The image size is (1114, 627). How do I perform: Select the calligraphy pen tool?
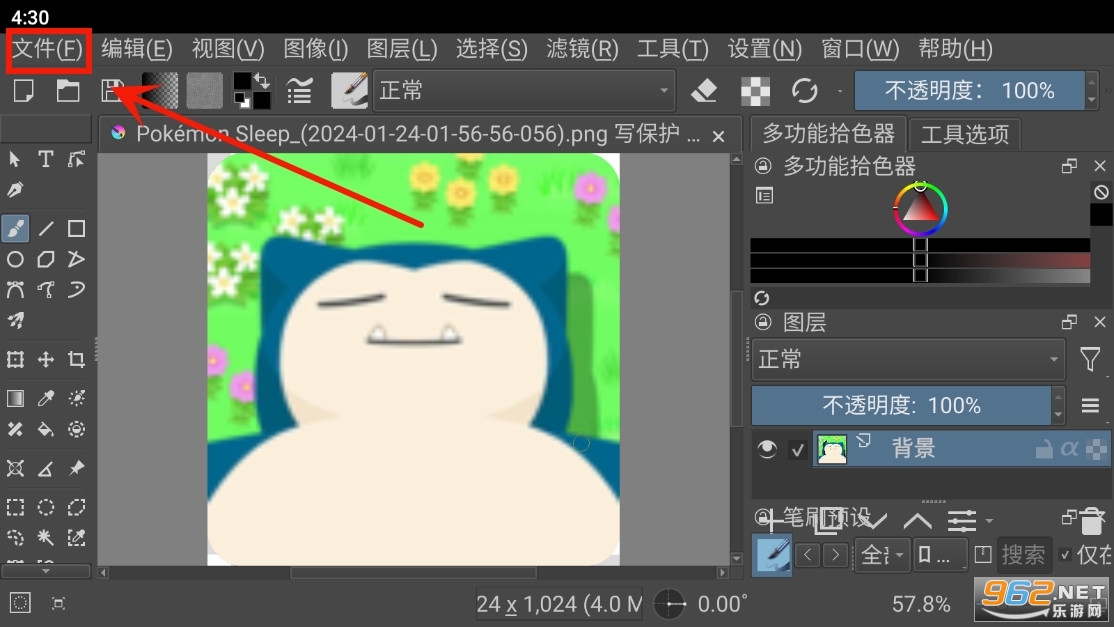(x=15, y=190)
